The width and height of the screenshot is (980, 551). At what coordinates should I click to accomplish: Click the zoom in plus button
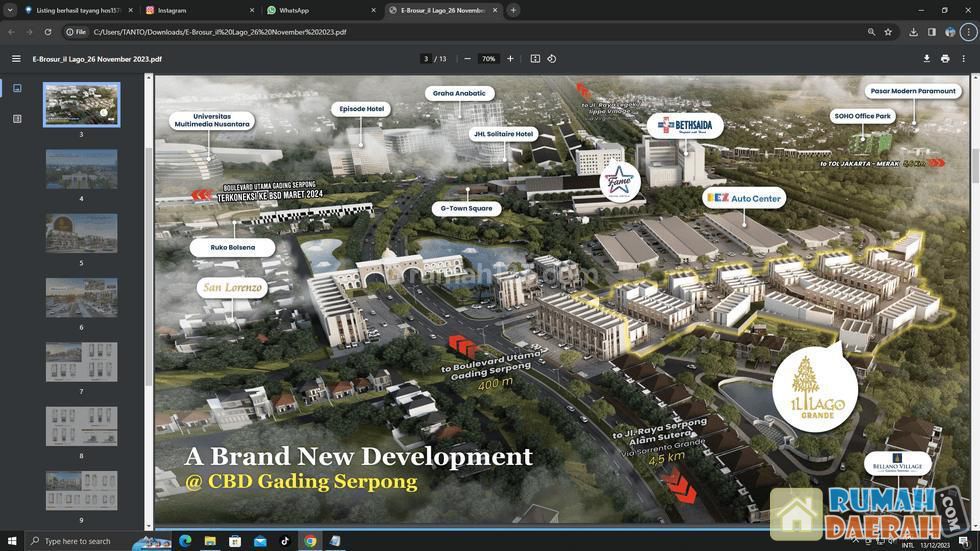tap(510, 59)
